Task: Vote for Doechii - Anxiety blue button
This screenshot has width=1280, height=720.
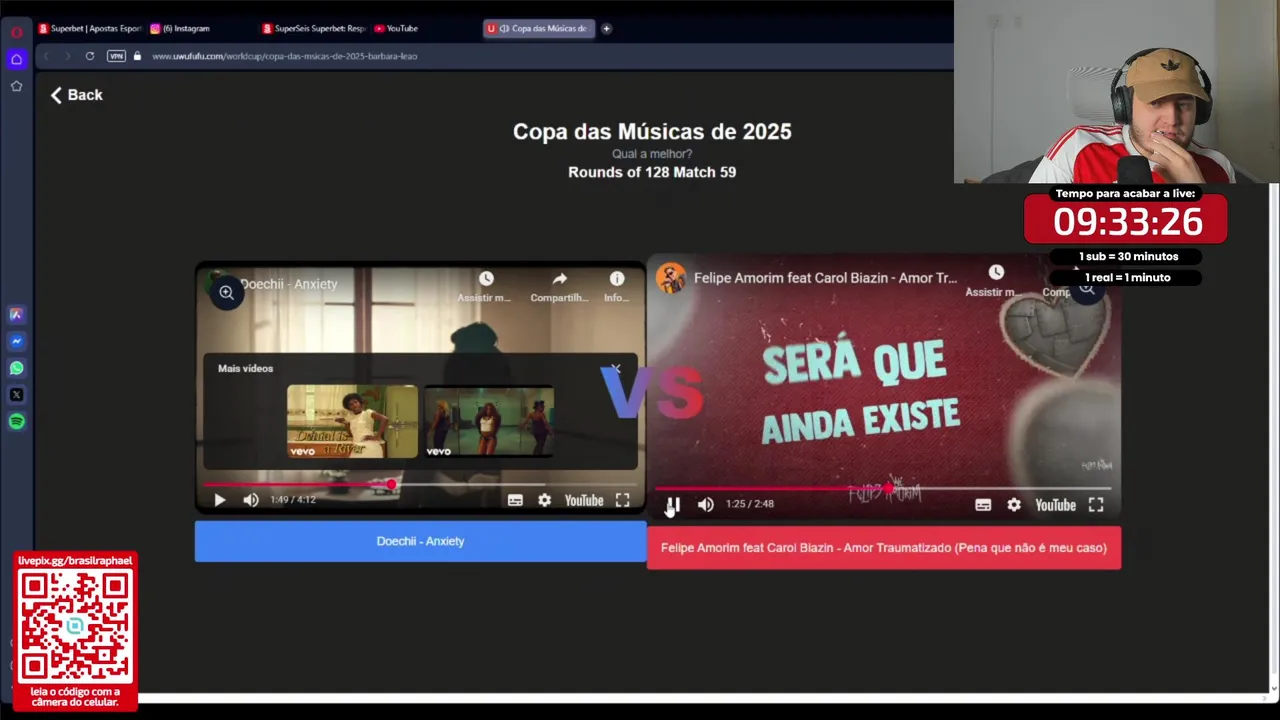Action: tap(420, 541)
